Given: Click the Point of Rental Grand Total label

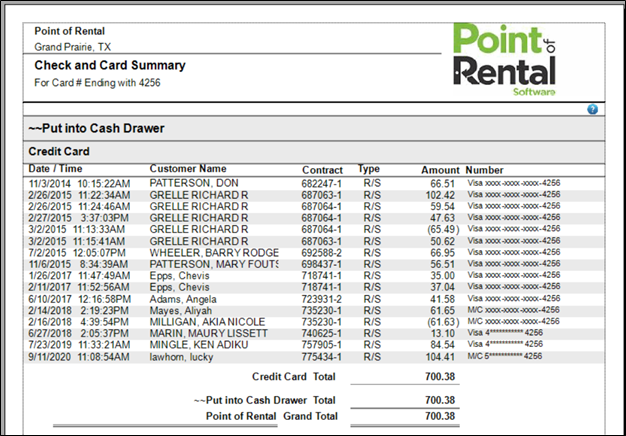Looking at the screenshot, I should [272, 416].
